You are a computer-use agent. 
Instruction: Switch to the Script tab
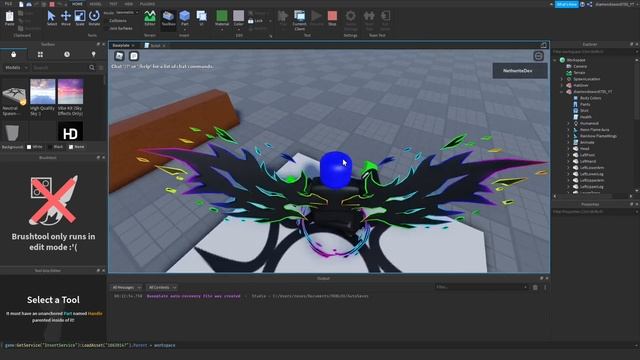point(155,46)
